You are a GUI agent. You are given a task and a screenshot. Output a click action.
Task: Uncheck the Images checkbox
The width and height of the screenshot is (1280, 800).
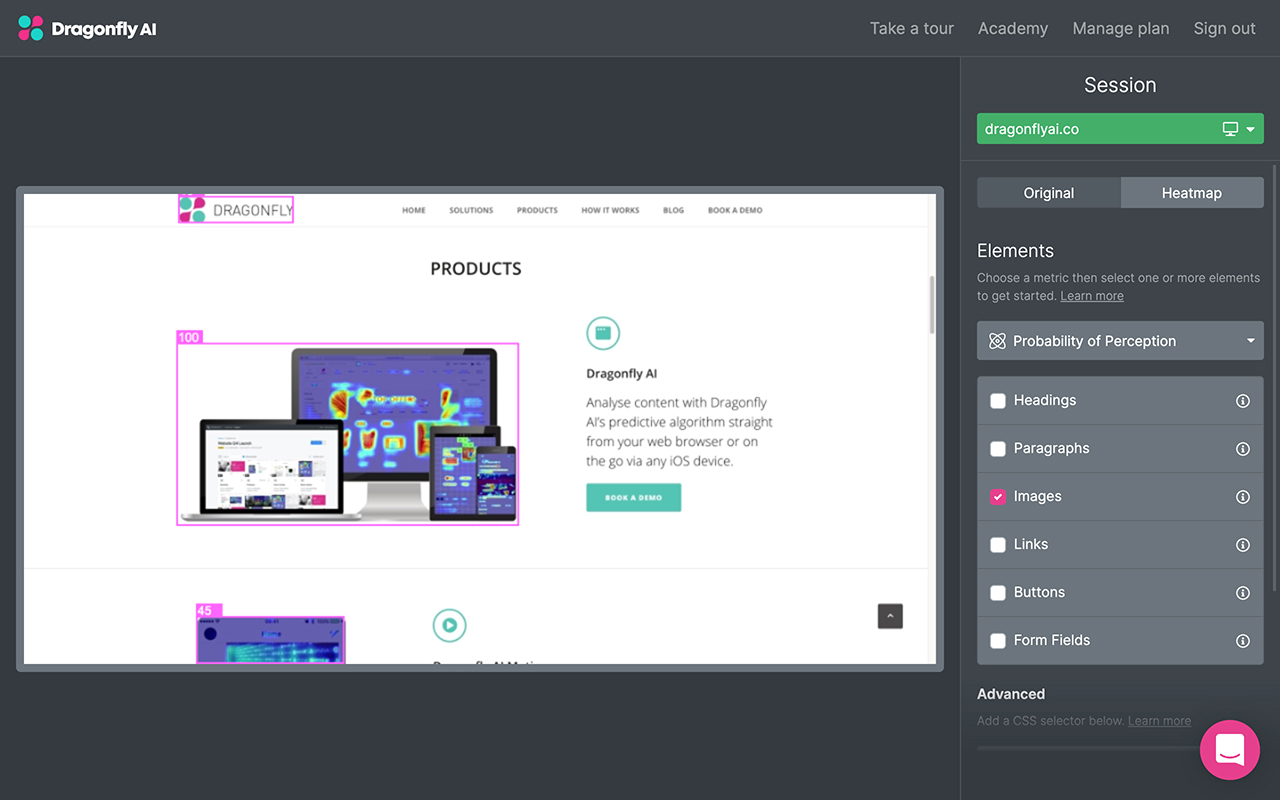click(998, 497)
